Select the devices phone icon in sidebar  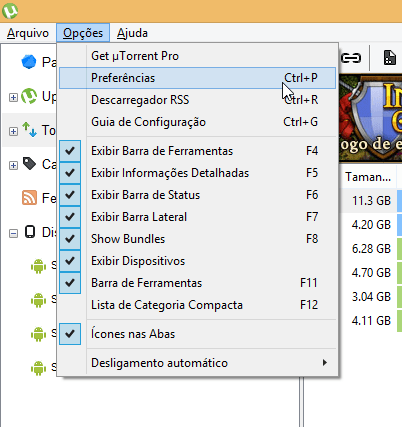30,232
